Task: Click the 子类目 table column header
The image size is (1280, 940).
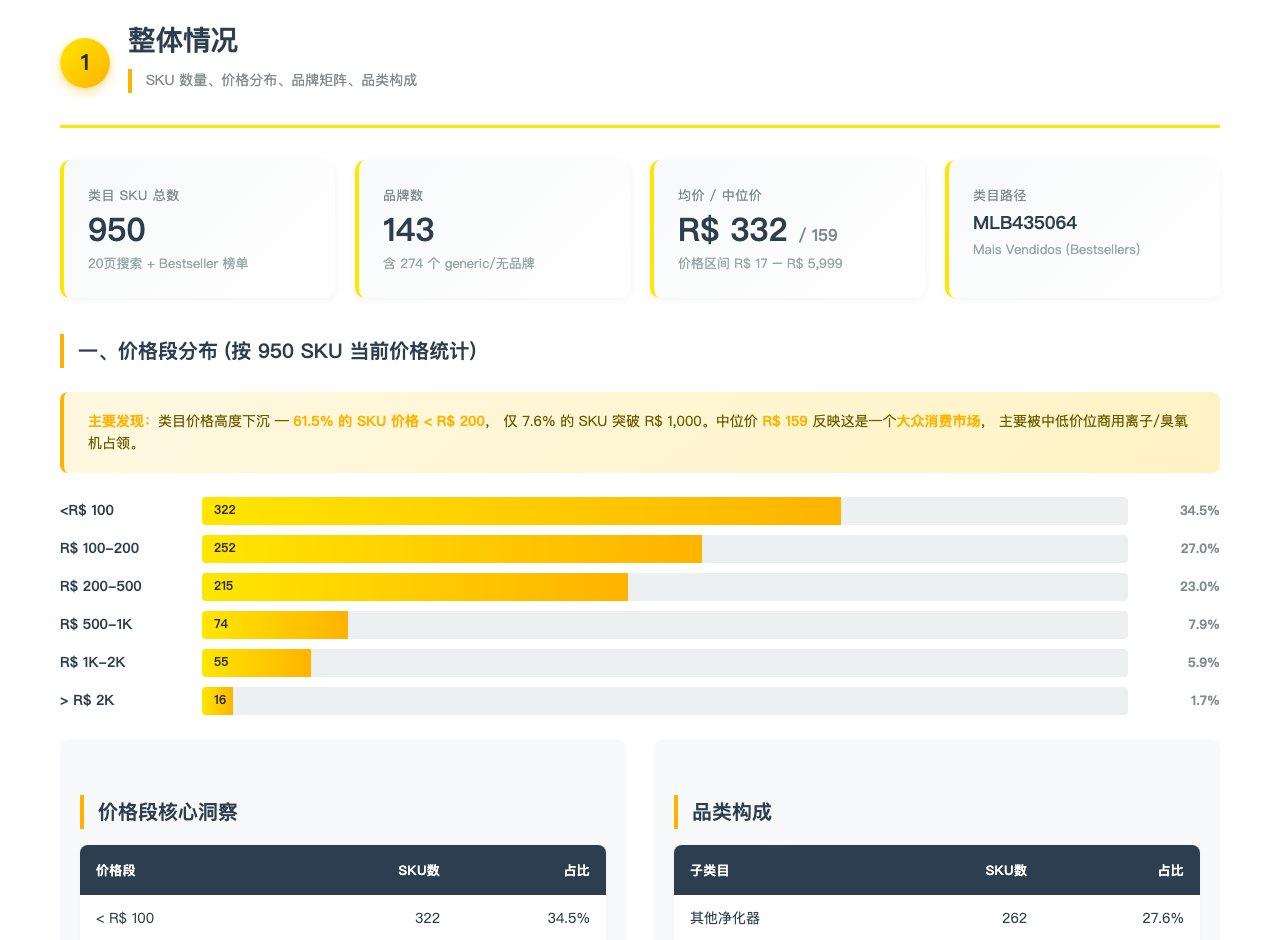Action: click(x=710, y=870)
